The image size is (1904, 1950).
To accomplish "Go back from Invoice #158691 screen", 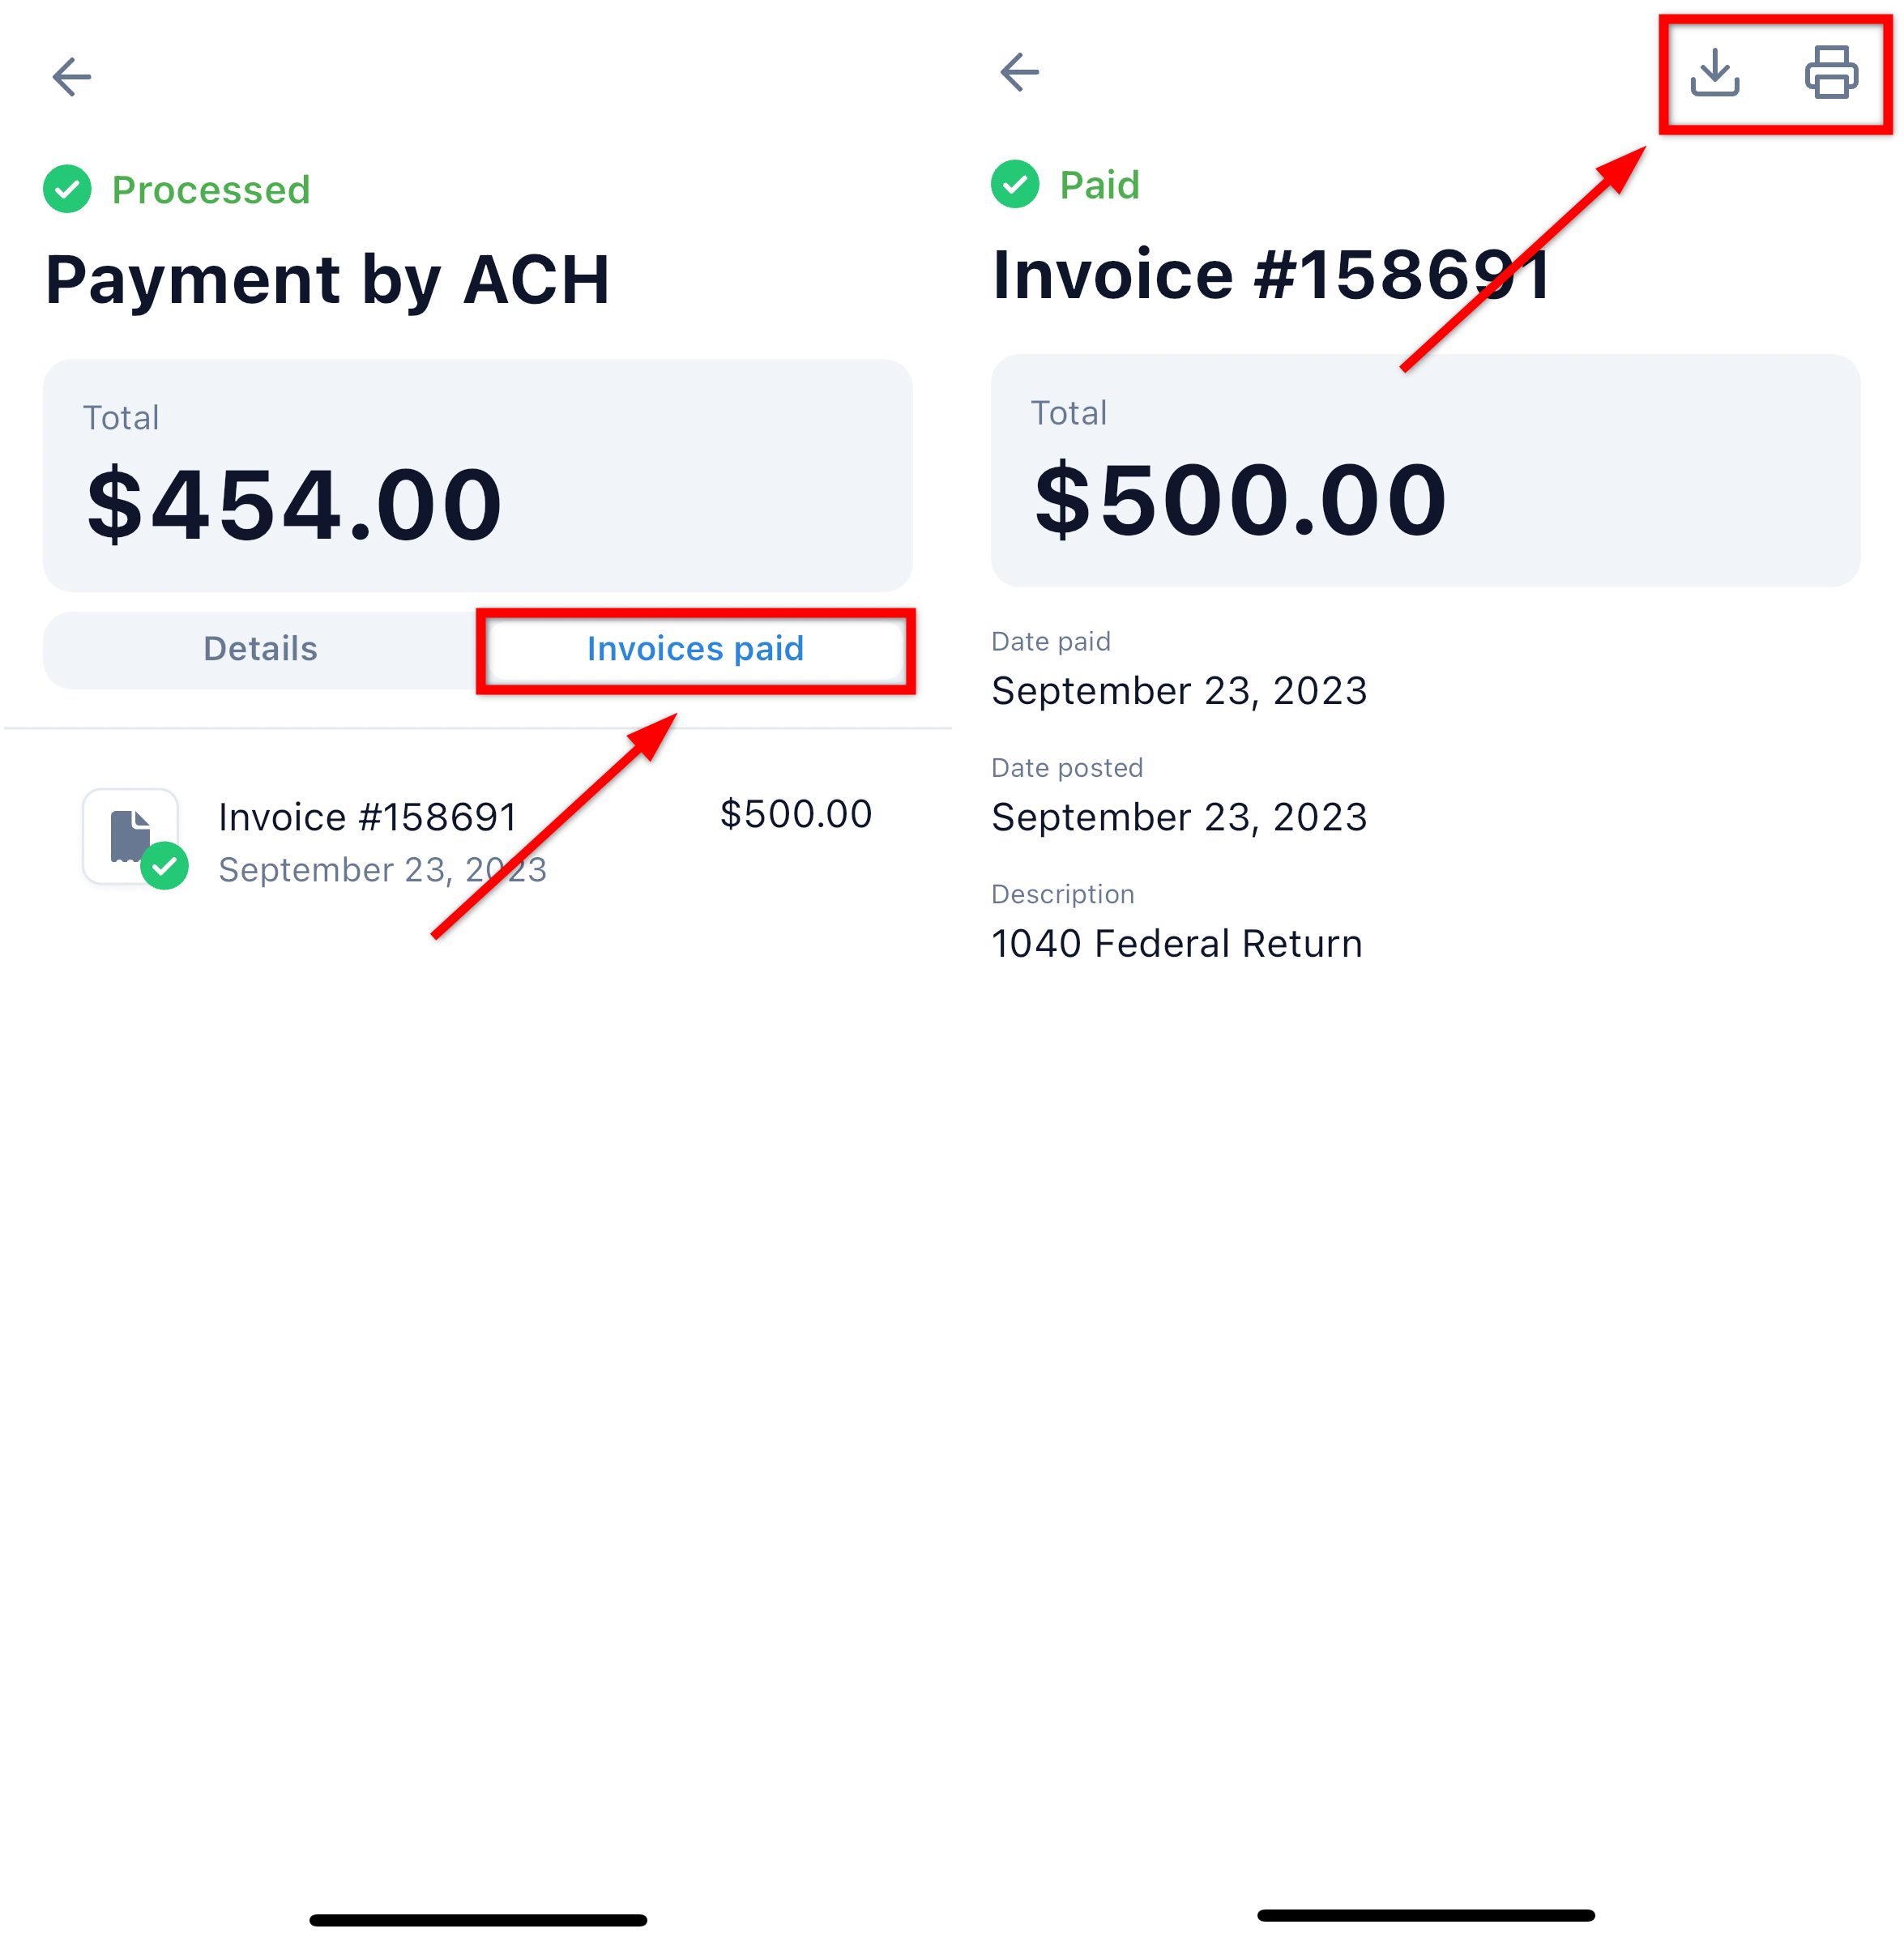I will (x=1019, y=72).
